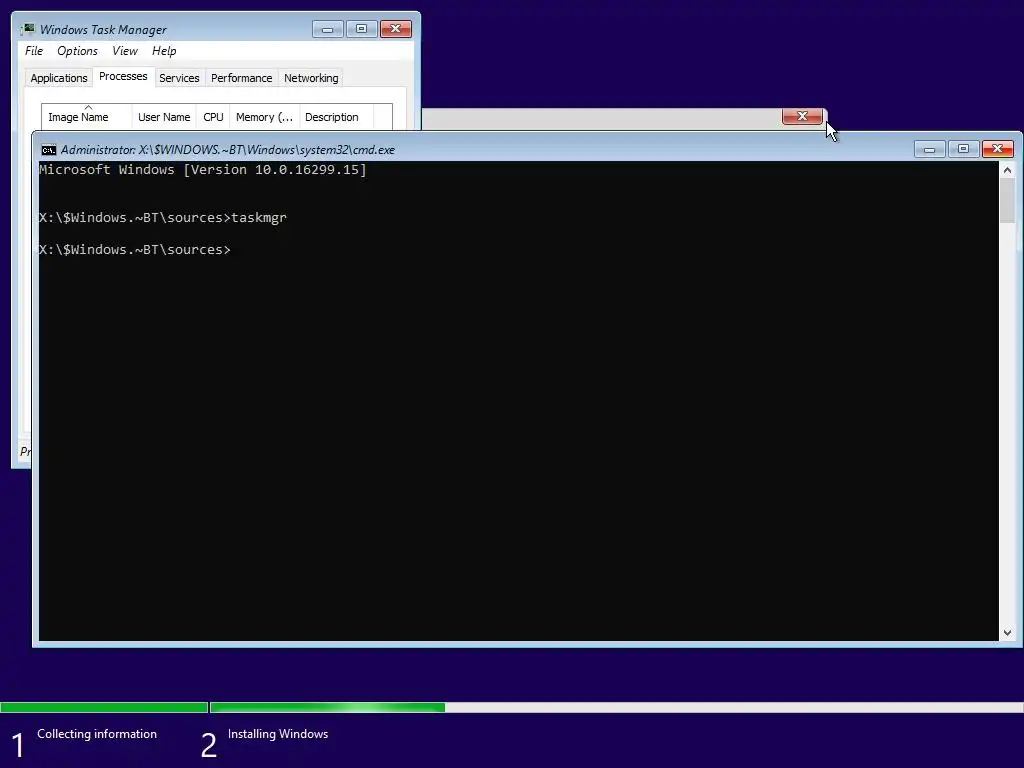1024x768 pixels.
Task: Open the Options menu in Task Manager
Action: [77, 51]
